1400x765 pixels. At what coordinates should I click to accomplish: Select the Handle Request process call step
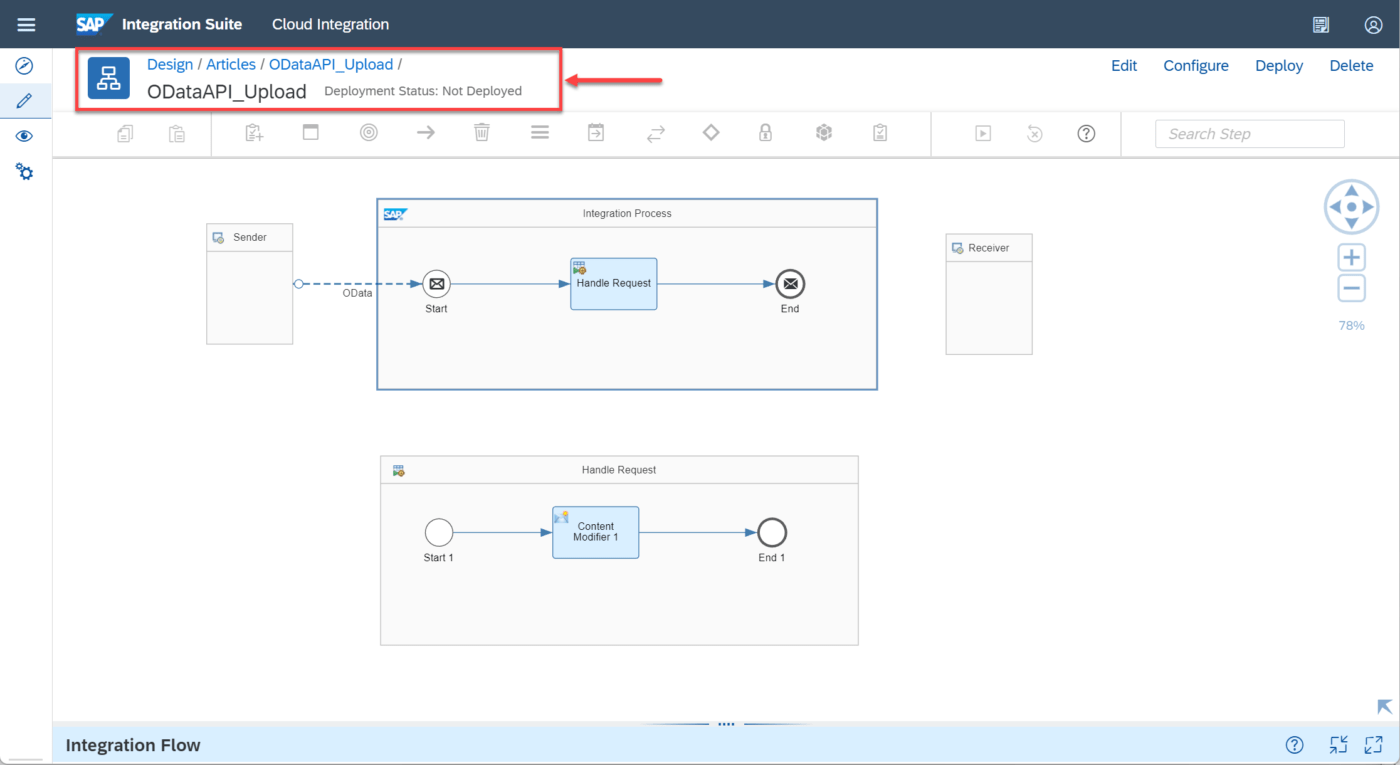614,284
